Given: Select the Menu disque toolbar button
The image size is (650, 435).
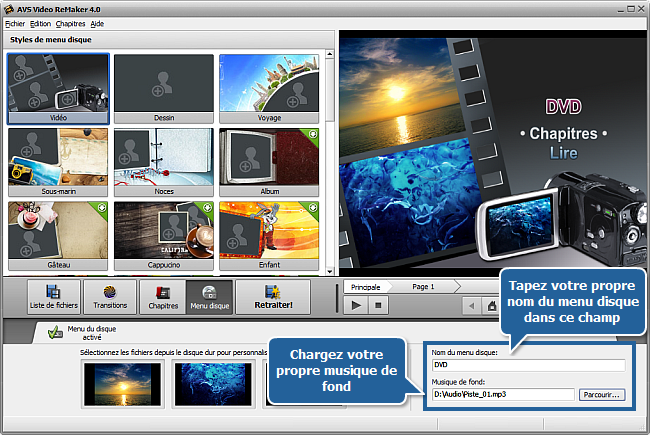Looking at the screenshot, I should point(209,297).
